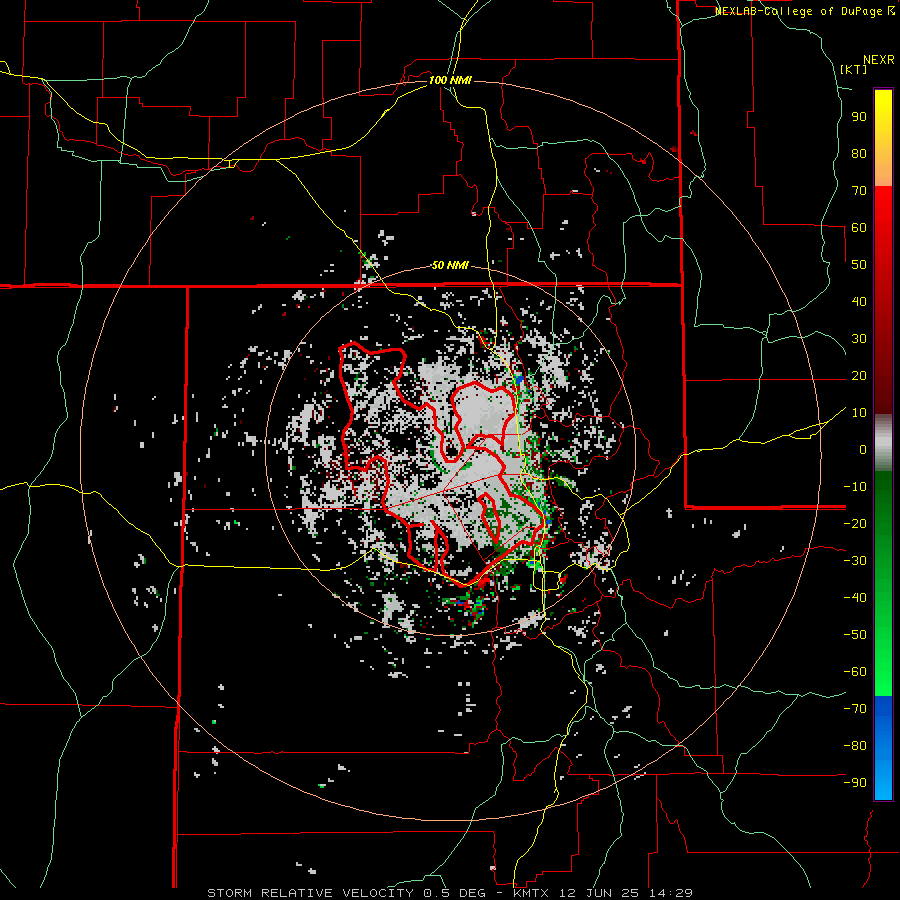Click the "-10" scale value
Viewport: 900px width, 900px height.
[x=855, y=487]
